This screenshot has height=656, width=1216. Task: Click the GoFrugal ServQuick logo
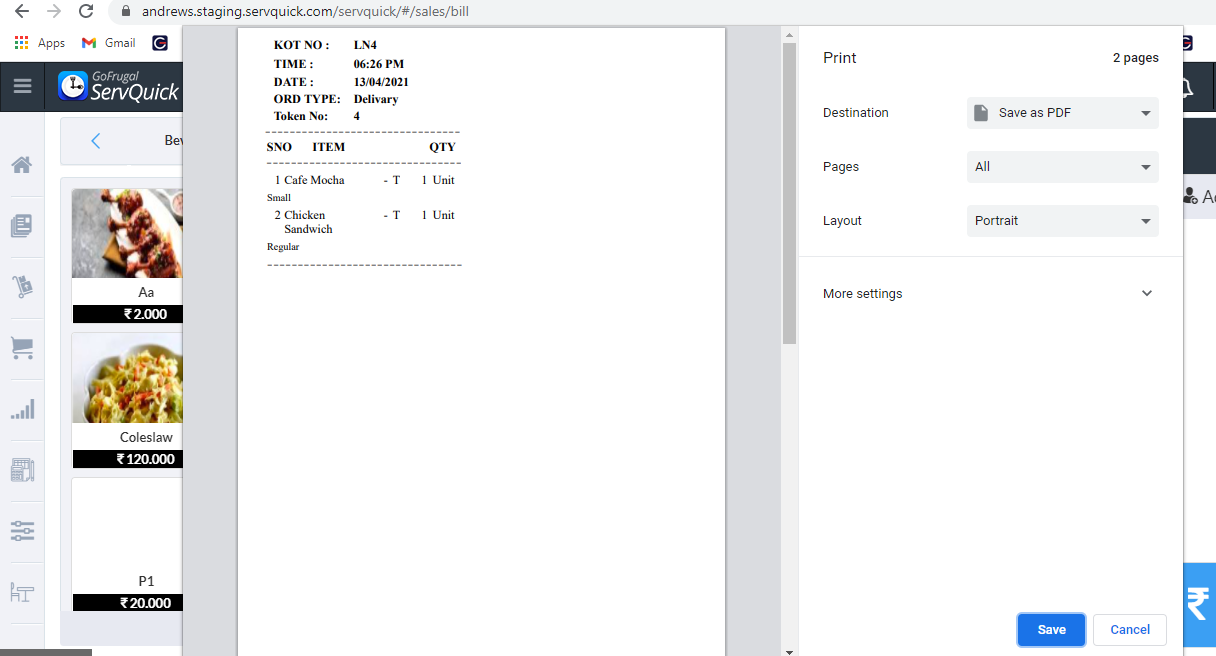(118, 86)
